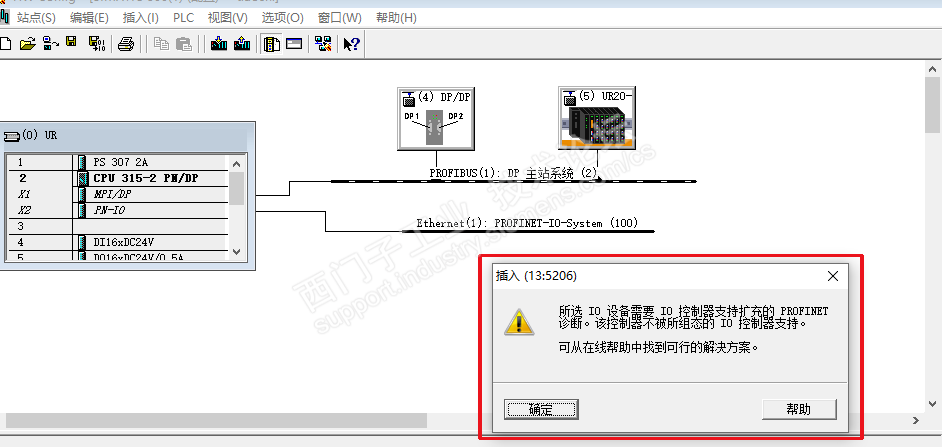Open the 站点(S) menu

(x=36, y=18)
